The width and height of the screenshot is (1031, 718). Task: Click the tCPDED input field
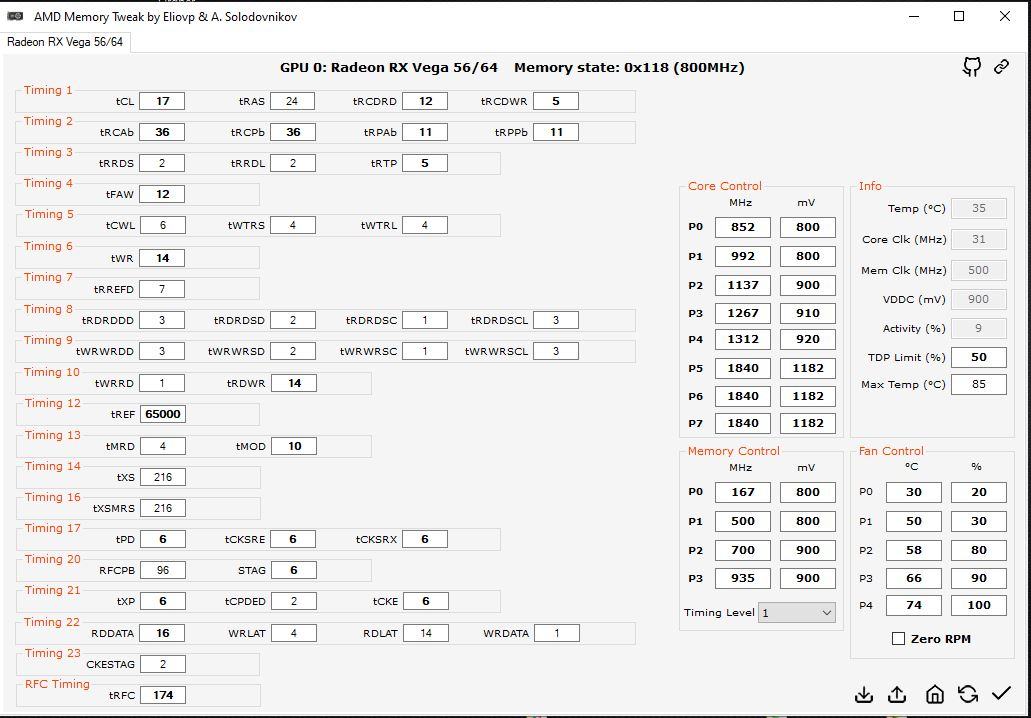pos(294,601)
